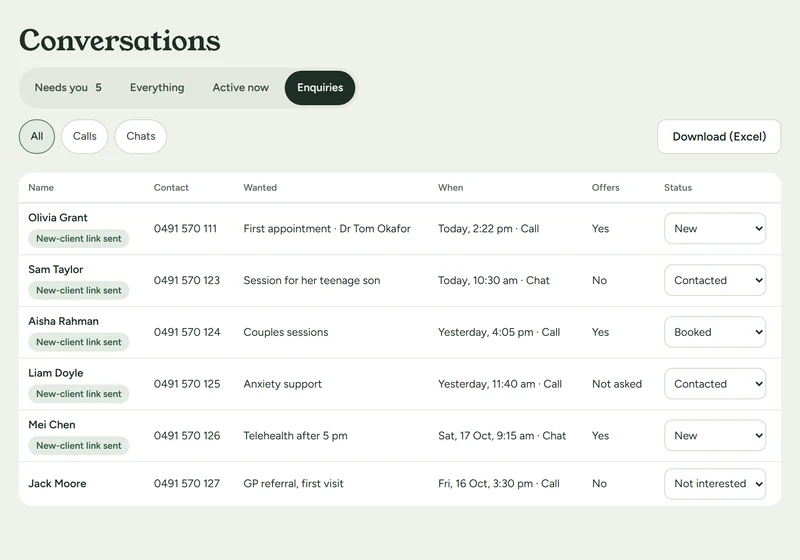Click Yesterday, 11:40 am · Call
Viewport: 800px width, 560px height.
(499, 384)
